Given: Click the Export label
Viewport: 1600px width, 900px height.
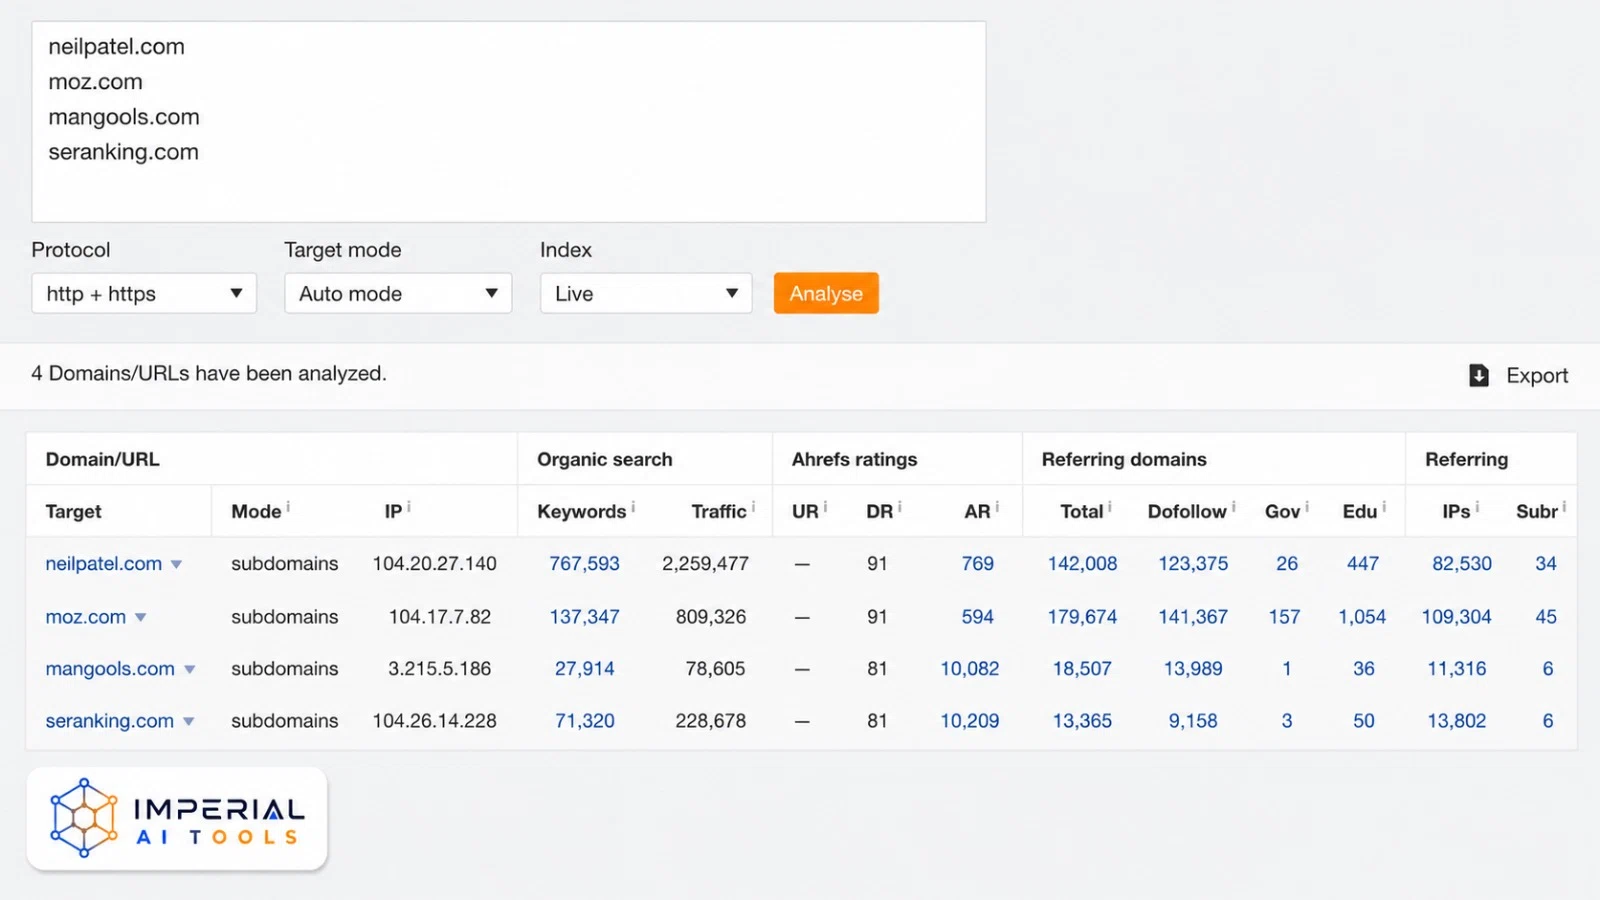Looking at the screenshot, I should 1537,375.
